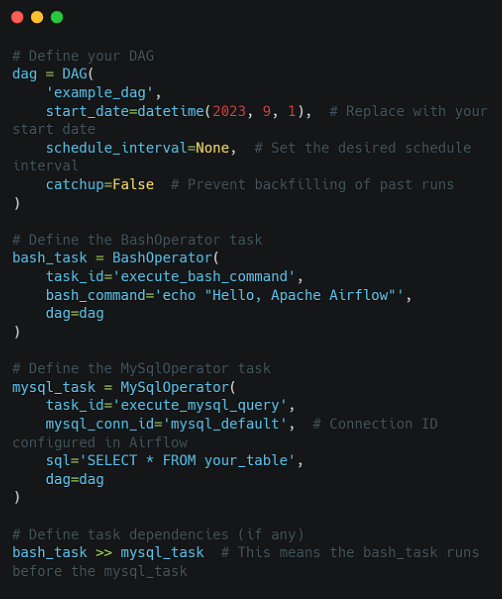Click the bash_command parameter name
This screenshot has width=502, height=599.
tap(96, 295)
